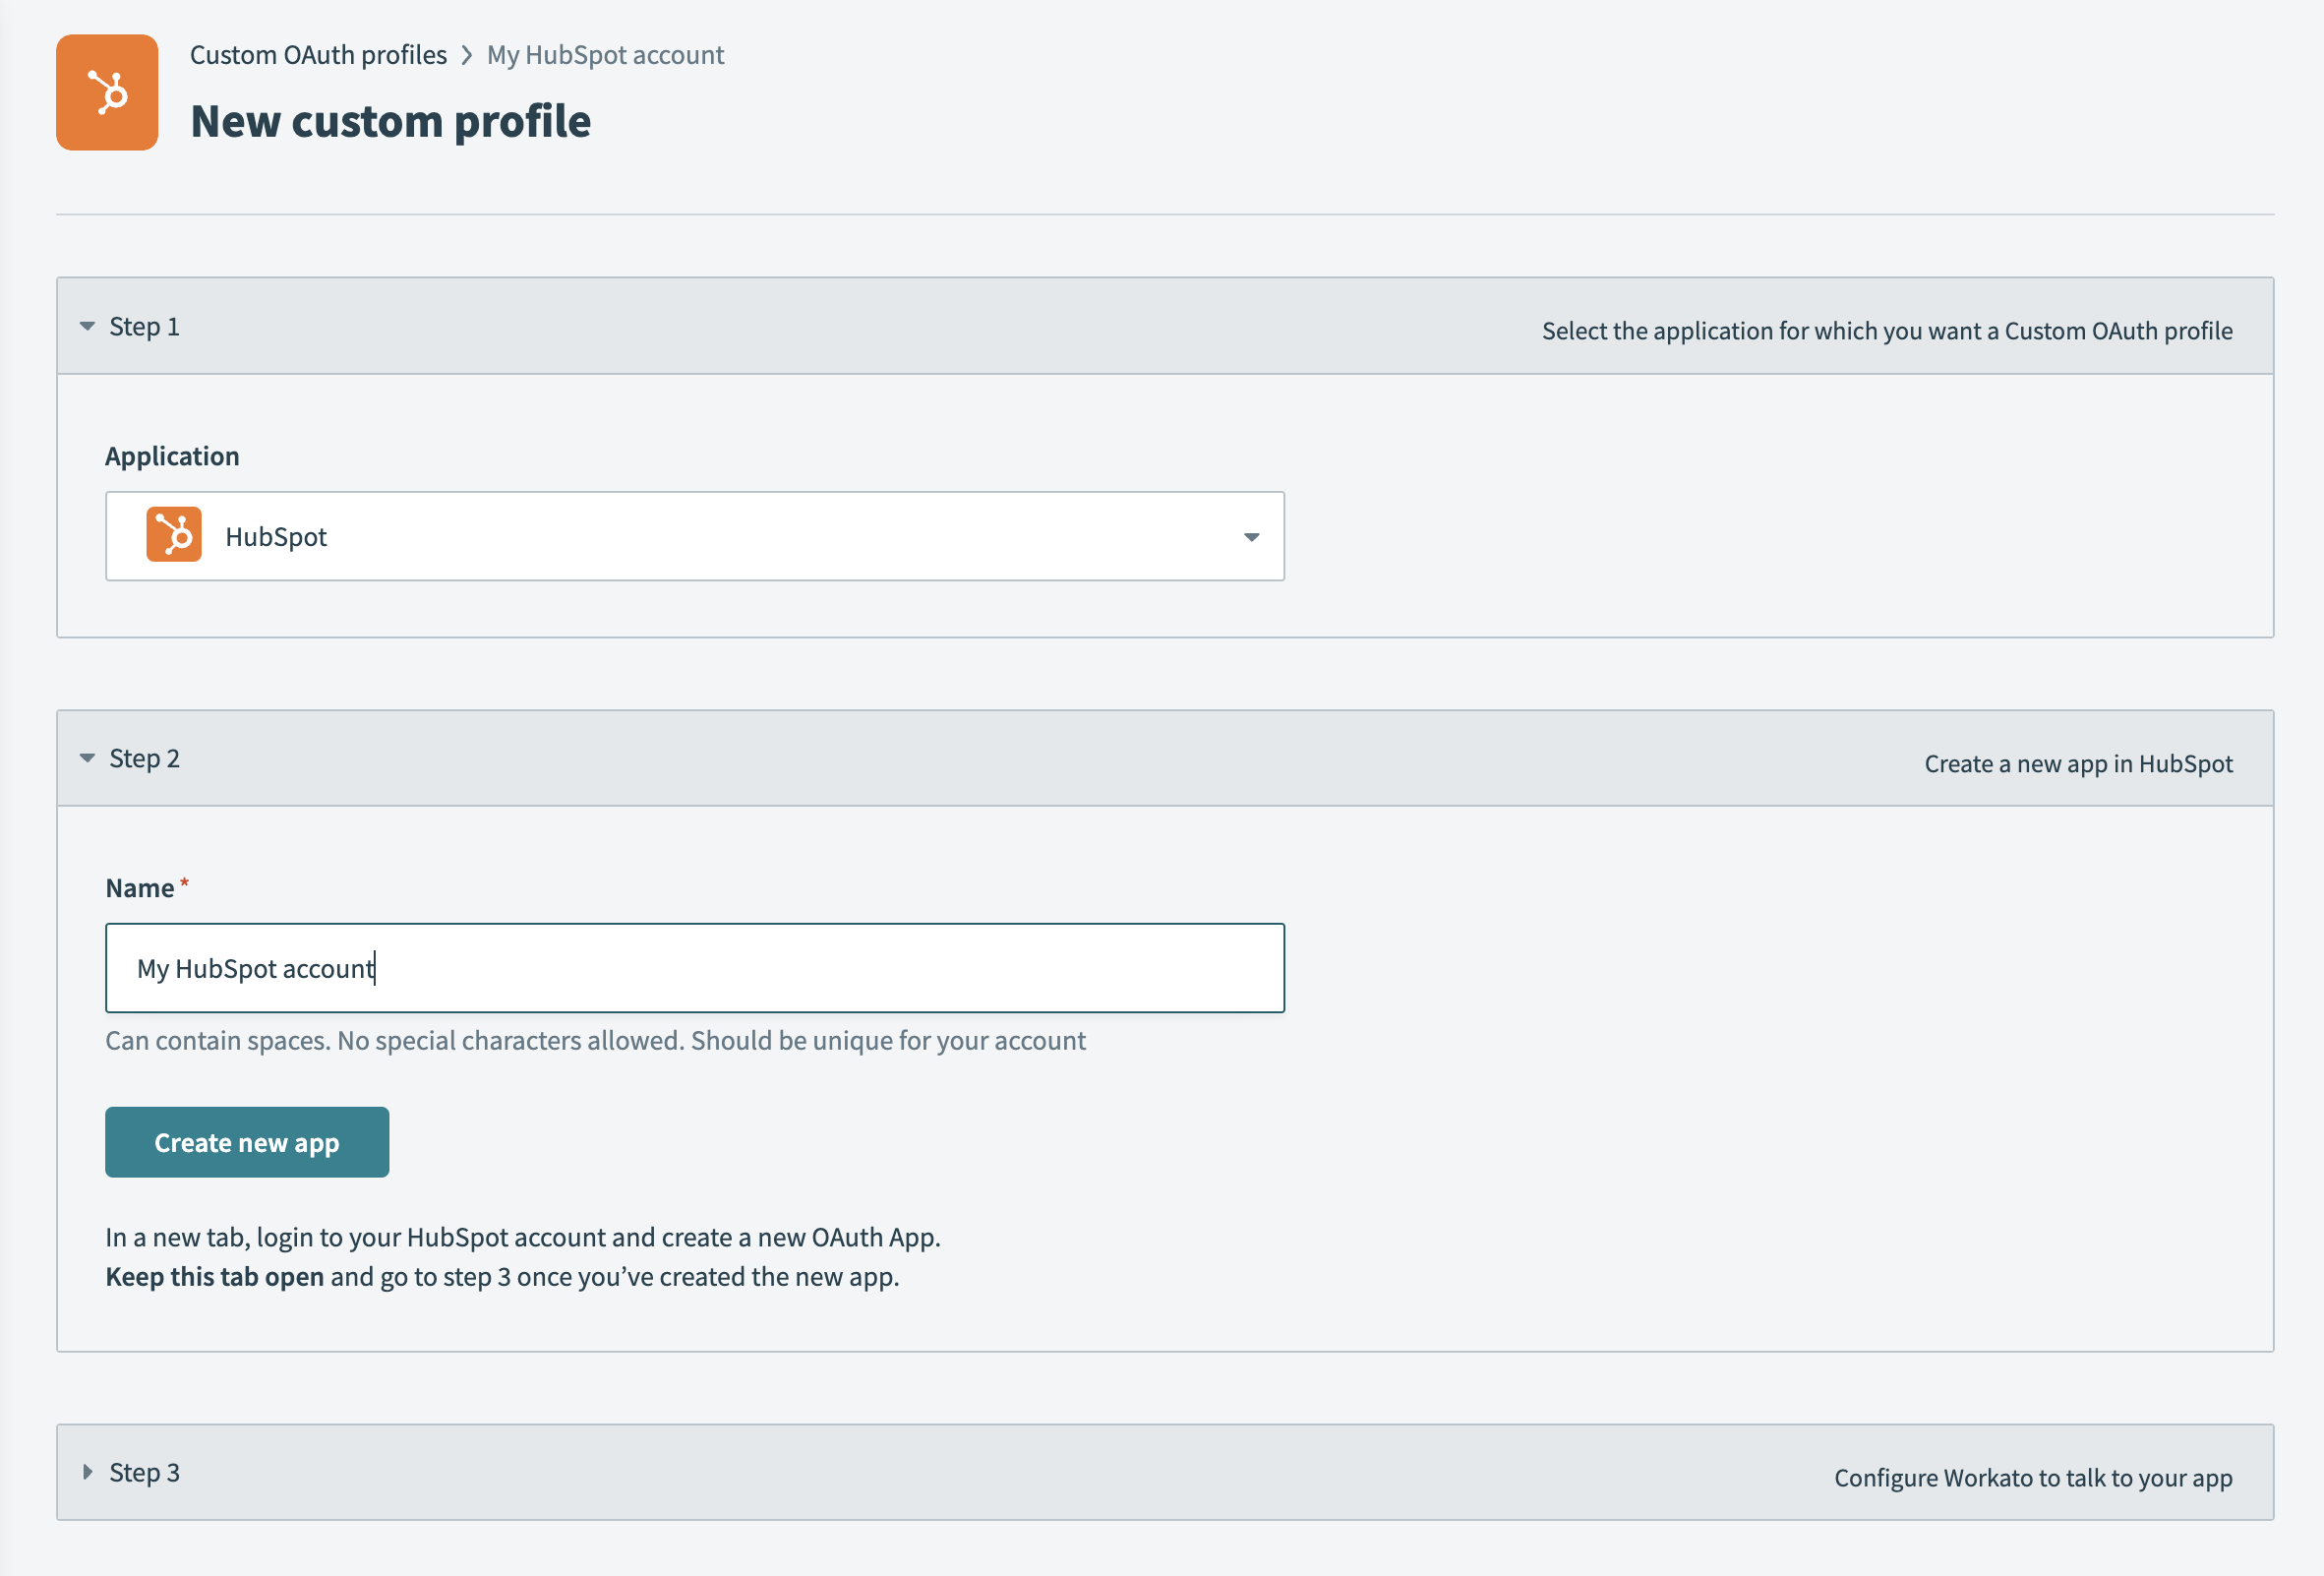Click 'Create a new app in HubSpot' text
Screen dimensions: 2324x1576
click(2077, 764)
